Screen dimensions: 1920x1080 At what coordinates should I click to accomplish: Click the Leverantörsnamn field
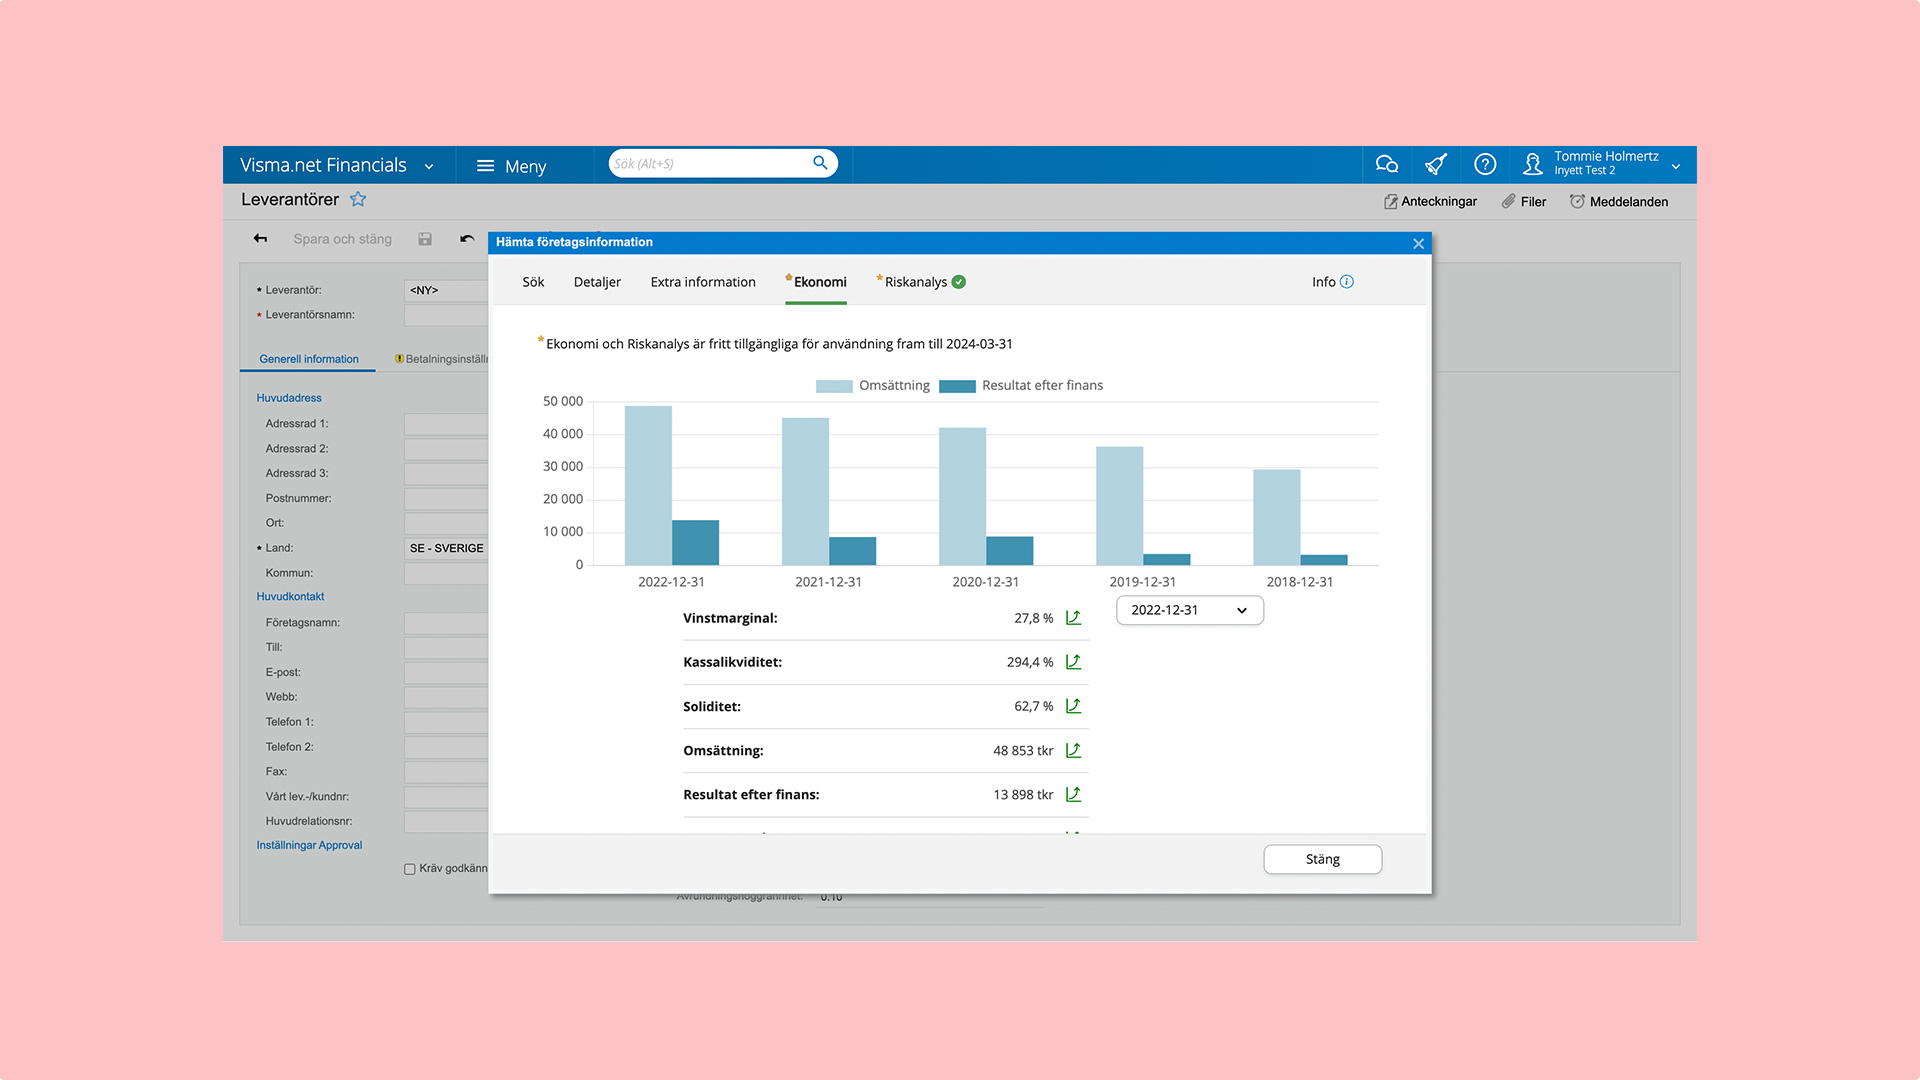click(x=446, y=315)
